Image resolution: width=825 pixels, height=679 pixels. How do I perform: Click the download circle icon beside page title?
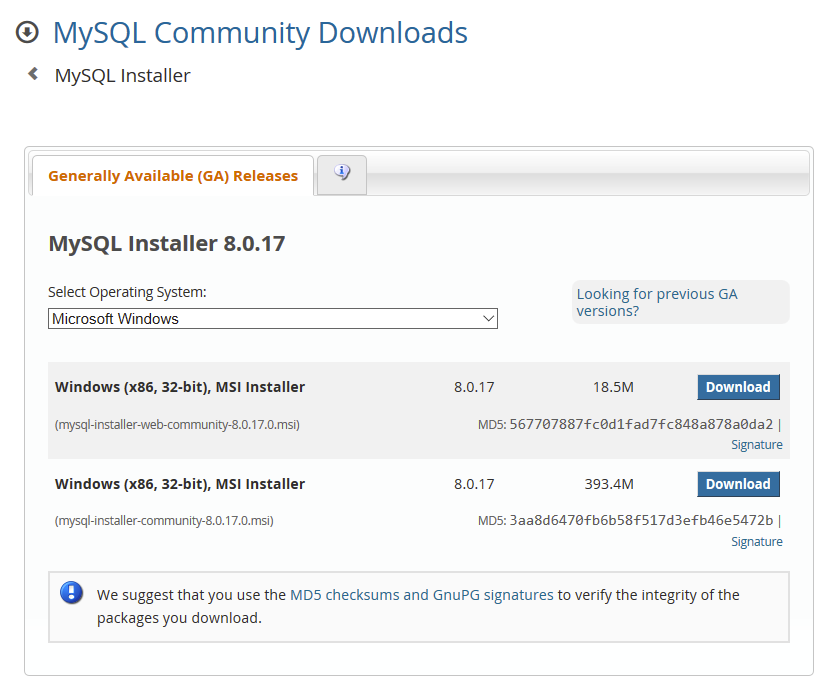[27, 32]
